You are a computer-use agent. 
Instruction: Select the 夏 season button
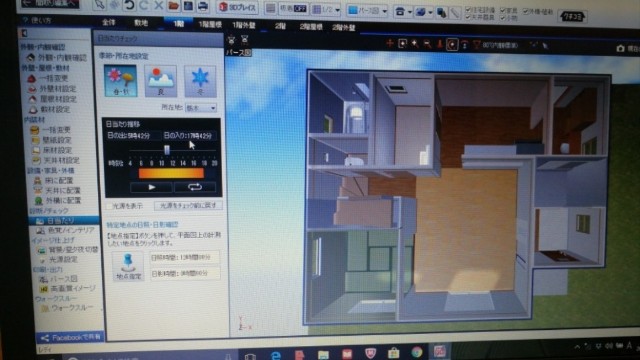[160, 81]
